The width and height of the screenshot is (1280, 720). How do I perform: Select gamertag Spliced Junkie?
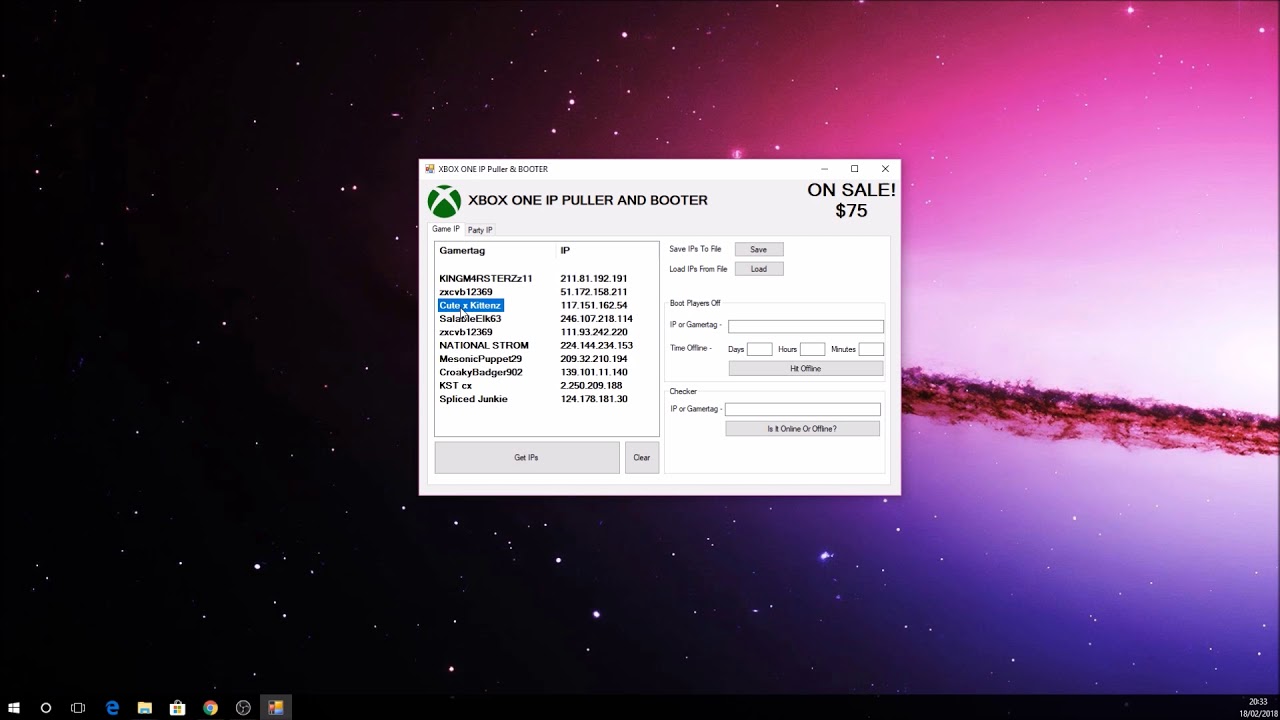click(473, 399)
